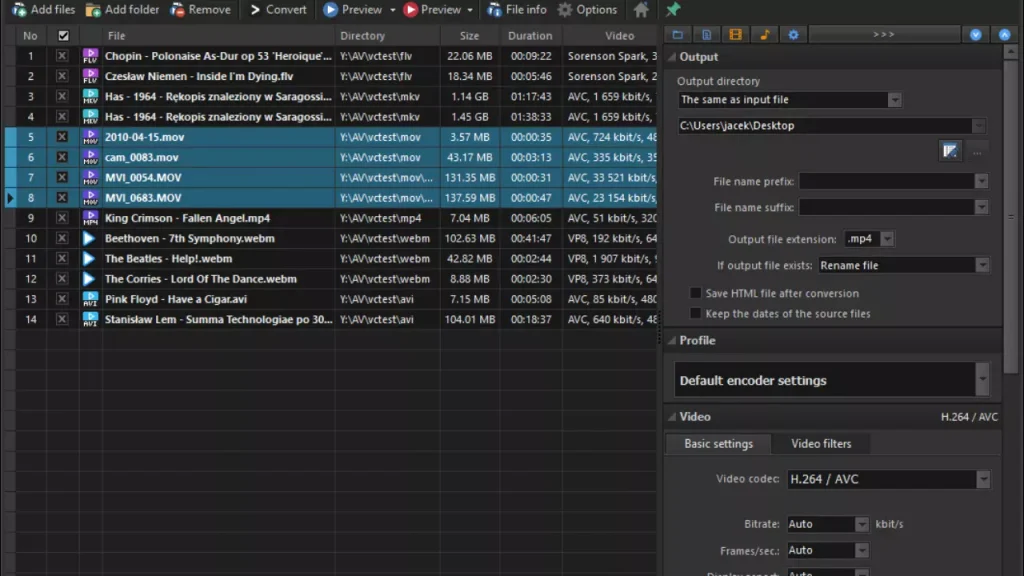Click the blue Preview play button
1024x576 pixels.
point(353,10)
